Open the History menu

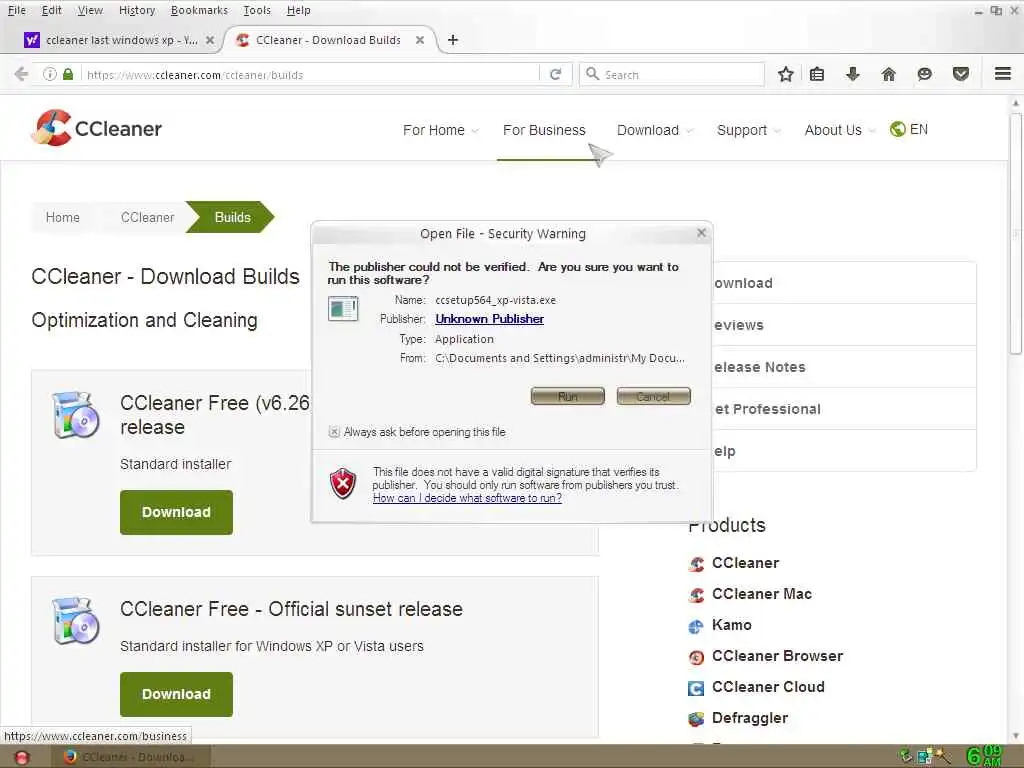coord(137,10)
